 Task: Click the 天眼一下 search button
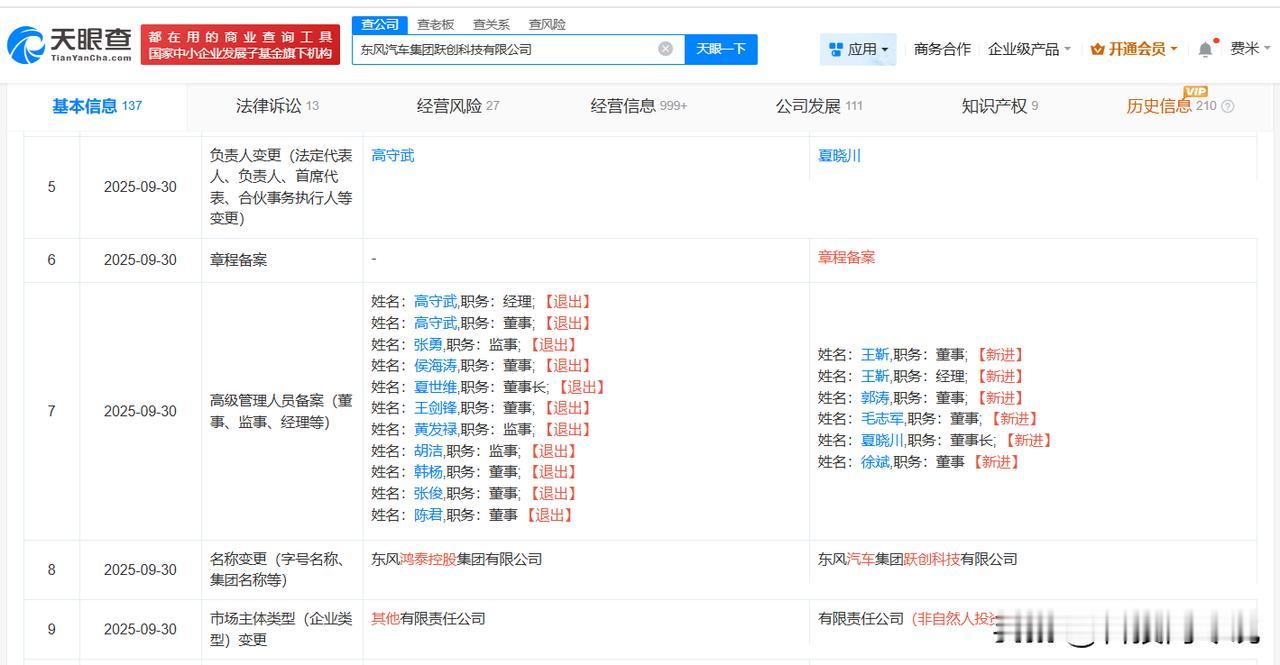point(721,49)
